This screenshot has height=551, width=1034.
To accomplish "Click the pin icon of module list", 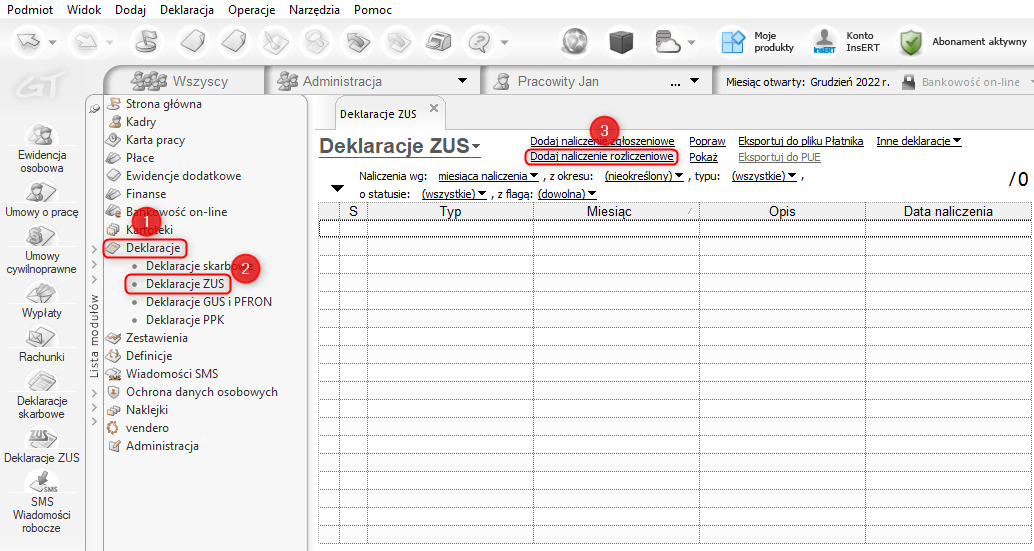I will [x=95, y=109].
